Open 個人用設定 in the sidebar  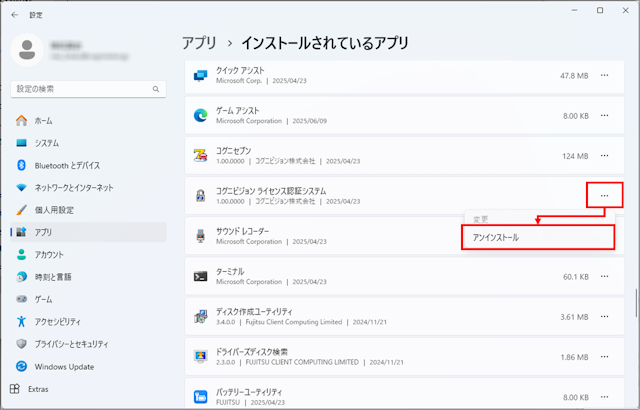tap(88, 210)
